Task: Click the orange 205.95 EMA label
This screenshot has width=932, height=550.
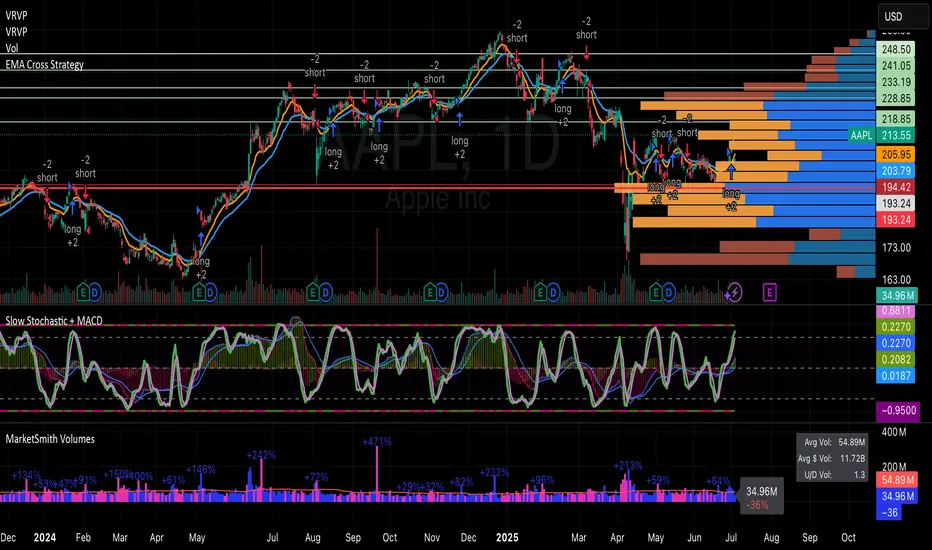Action: pyautogui.click(x=896, y=155)
